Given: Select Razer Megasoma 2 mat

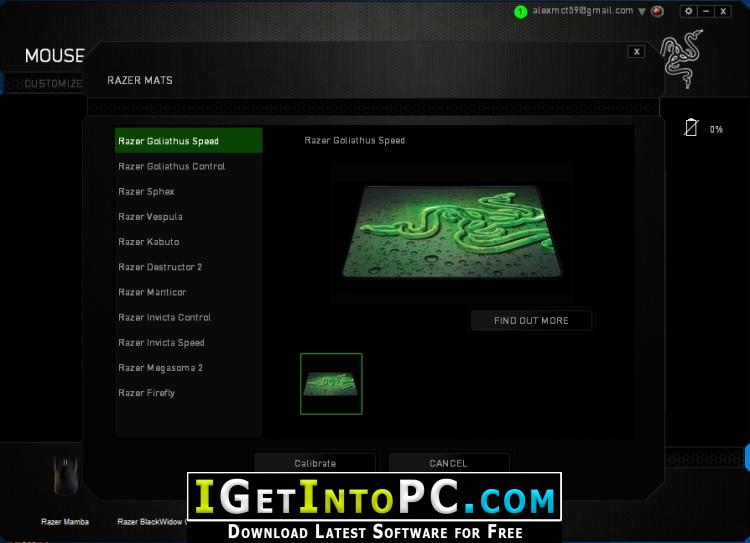Looking at the screenshot, I should 188,367.
